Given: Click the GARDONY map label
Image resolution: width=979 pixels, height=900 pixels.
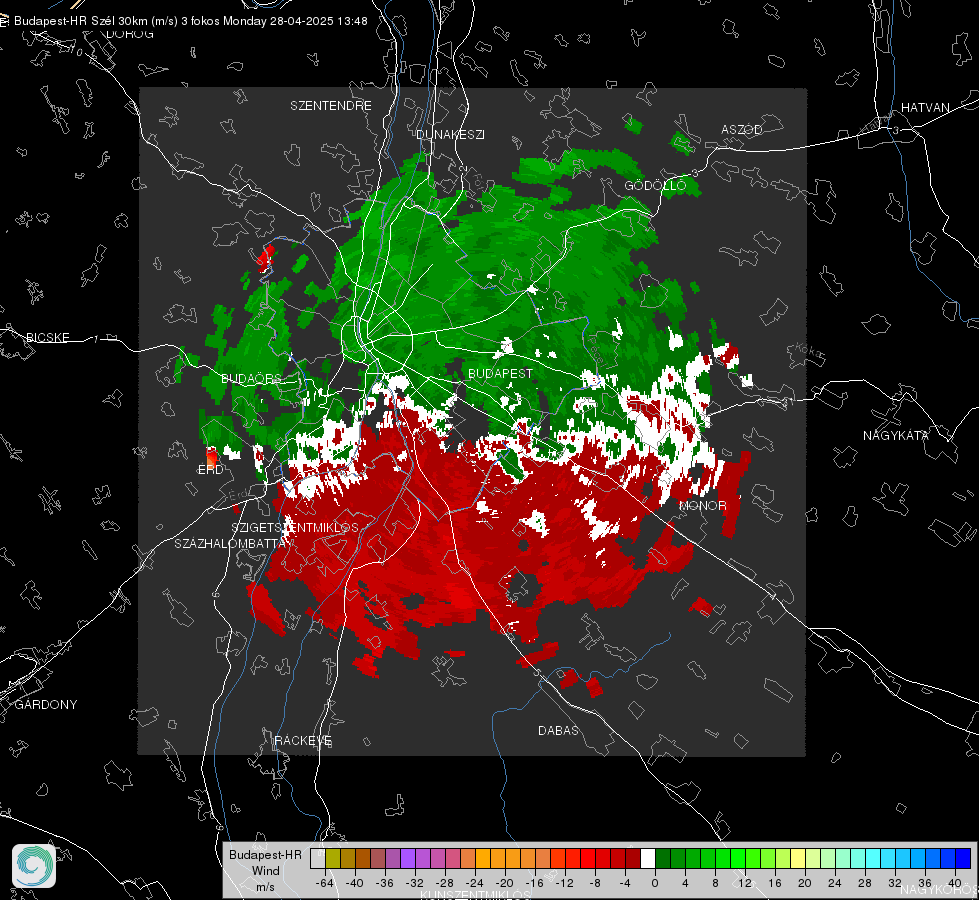Looking at the screenshot, I should [46, 705].
